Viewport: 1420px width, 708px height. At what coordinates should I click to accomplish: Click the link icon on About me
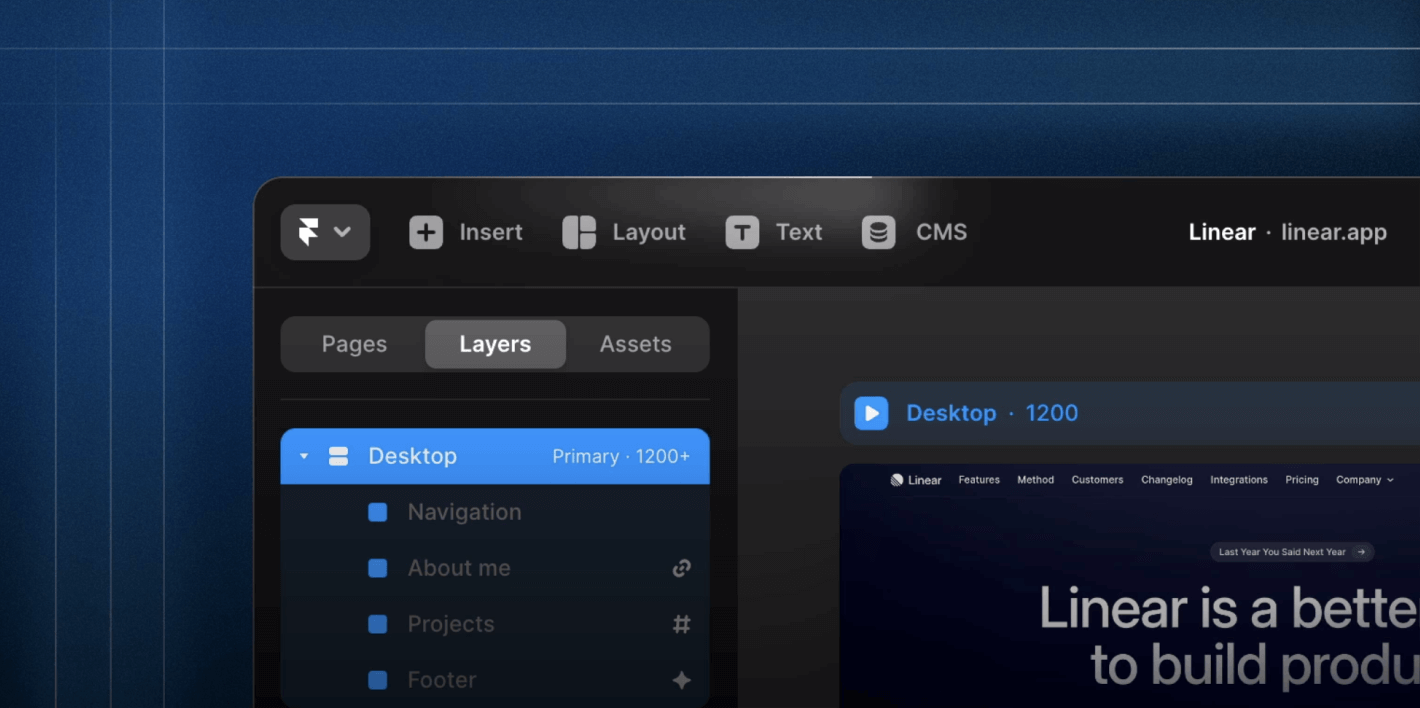682,568
